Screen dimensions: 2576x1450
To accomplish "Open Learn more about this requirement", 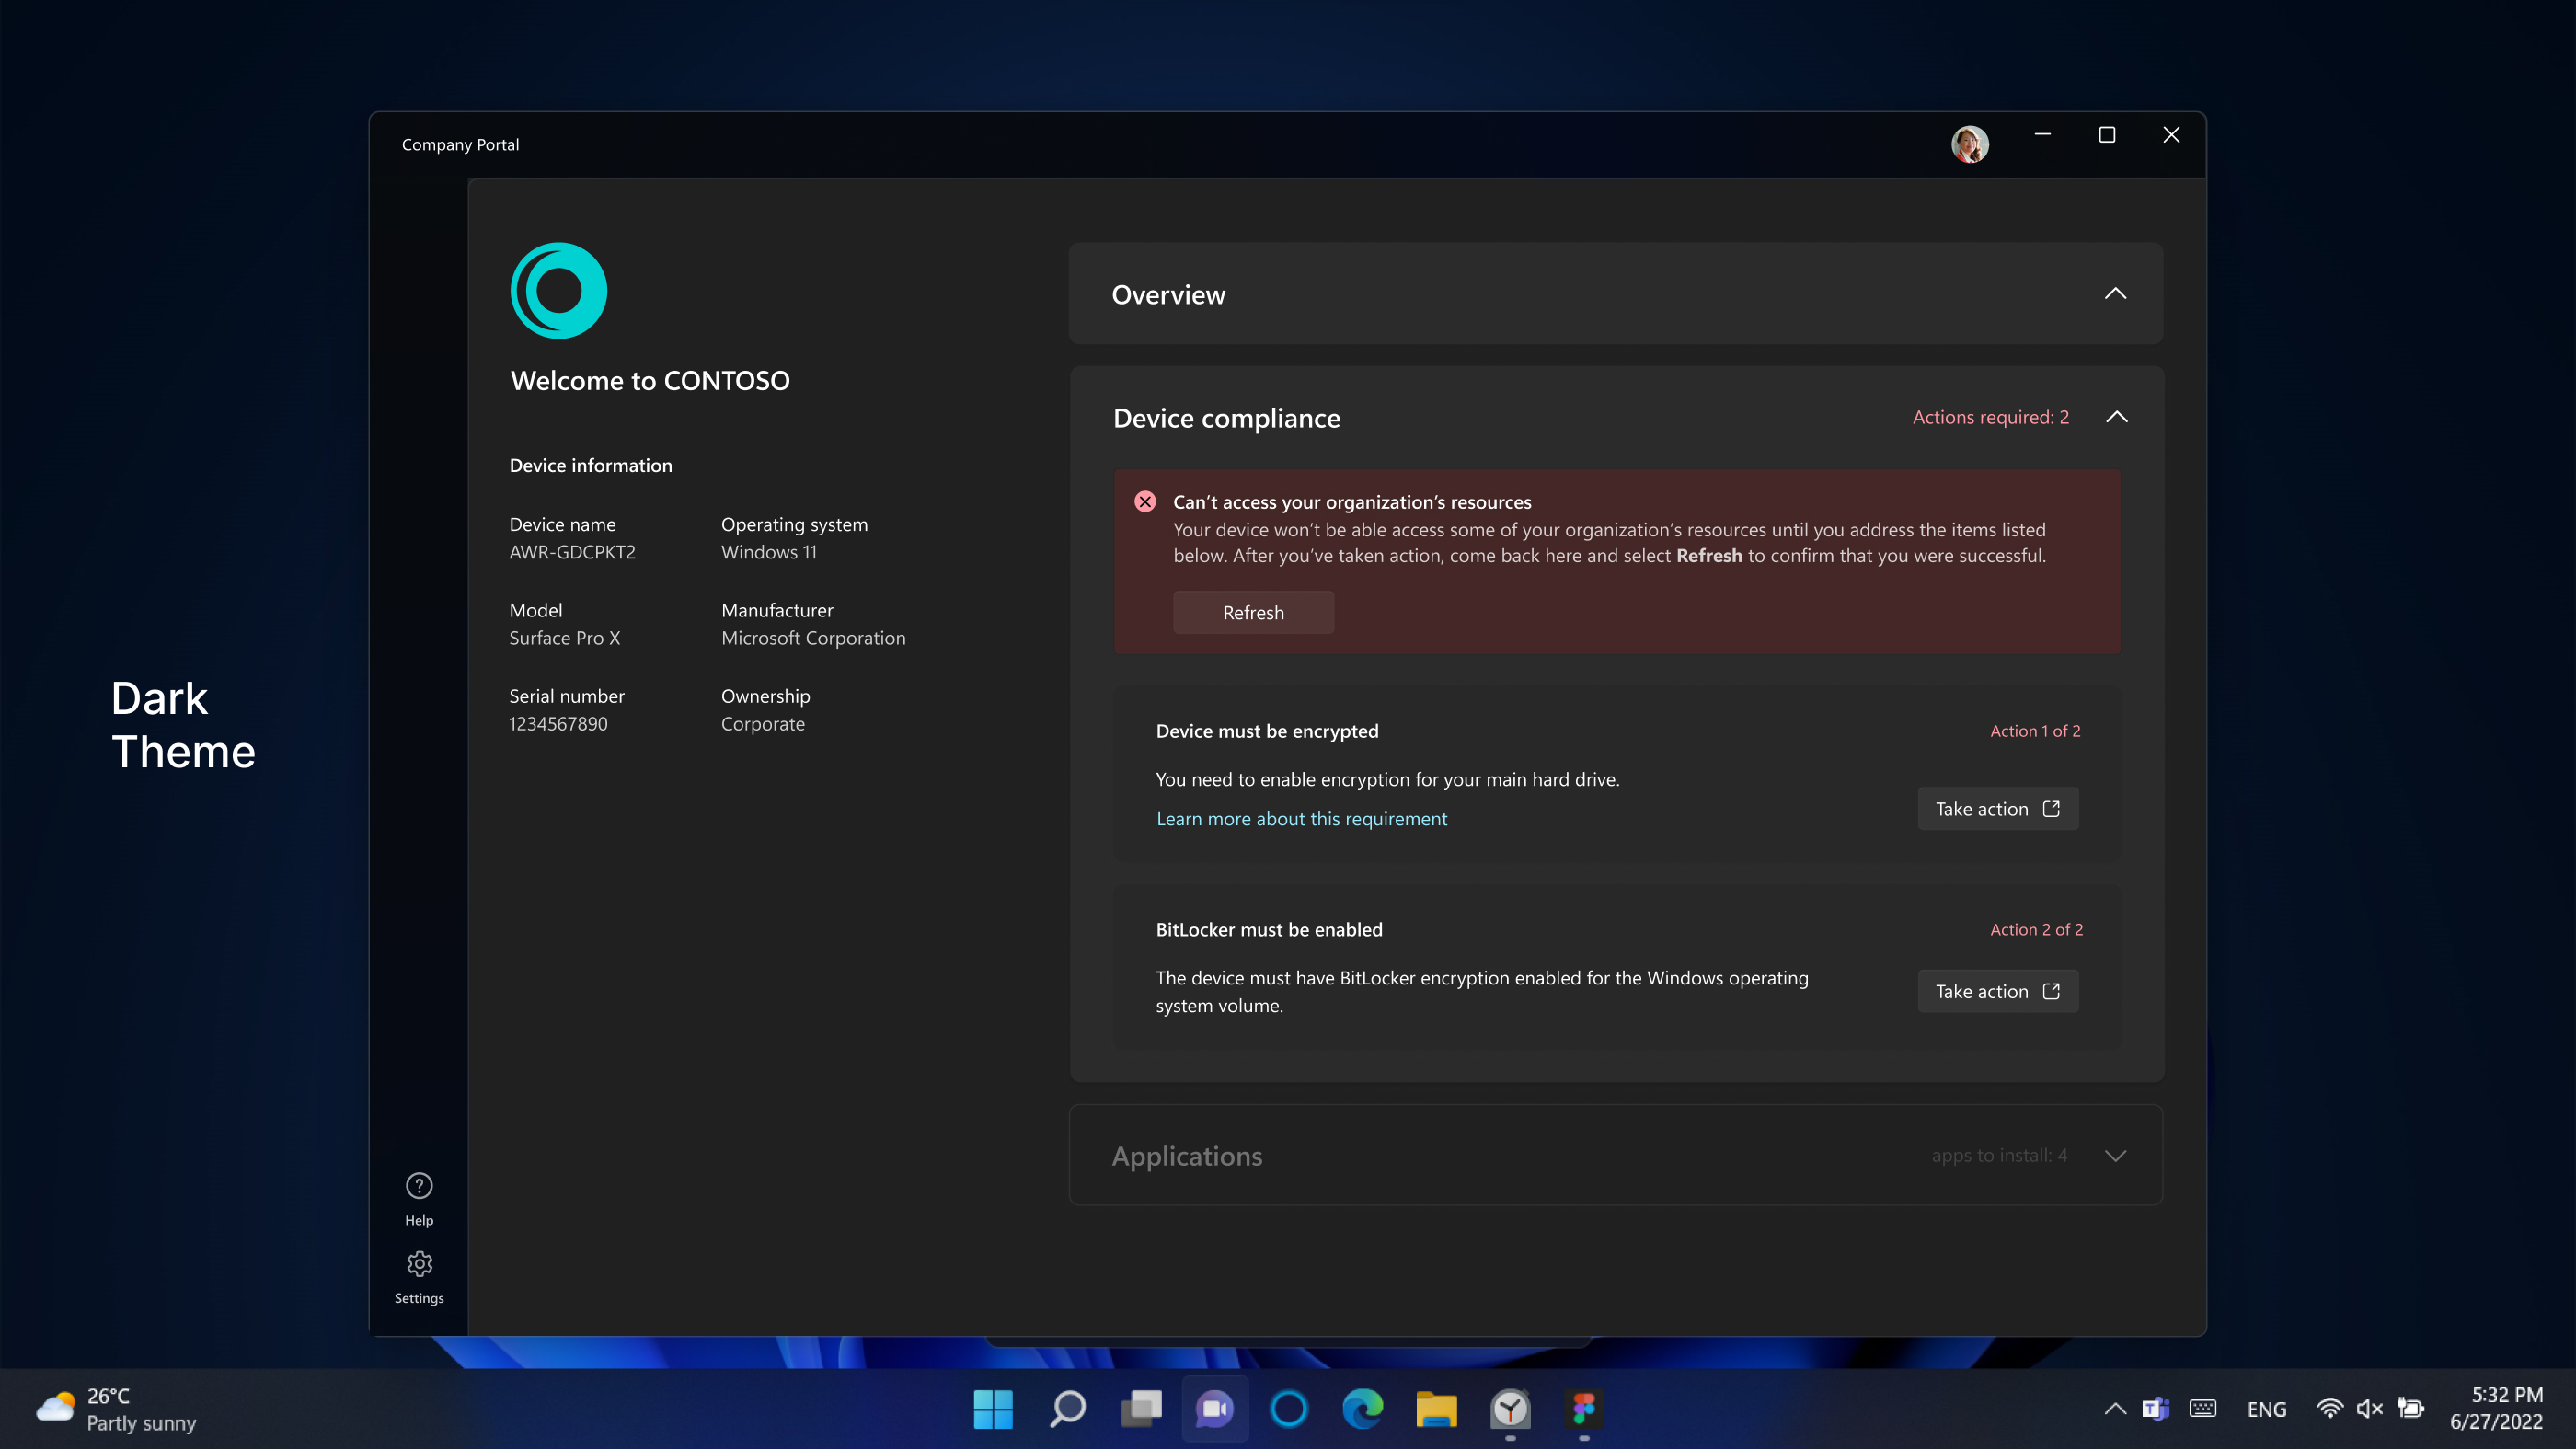I will coord(1301,819).
